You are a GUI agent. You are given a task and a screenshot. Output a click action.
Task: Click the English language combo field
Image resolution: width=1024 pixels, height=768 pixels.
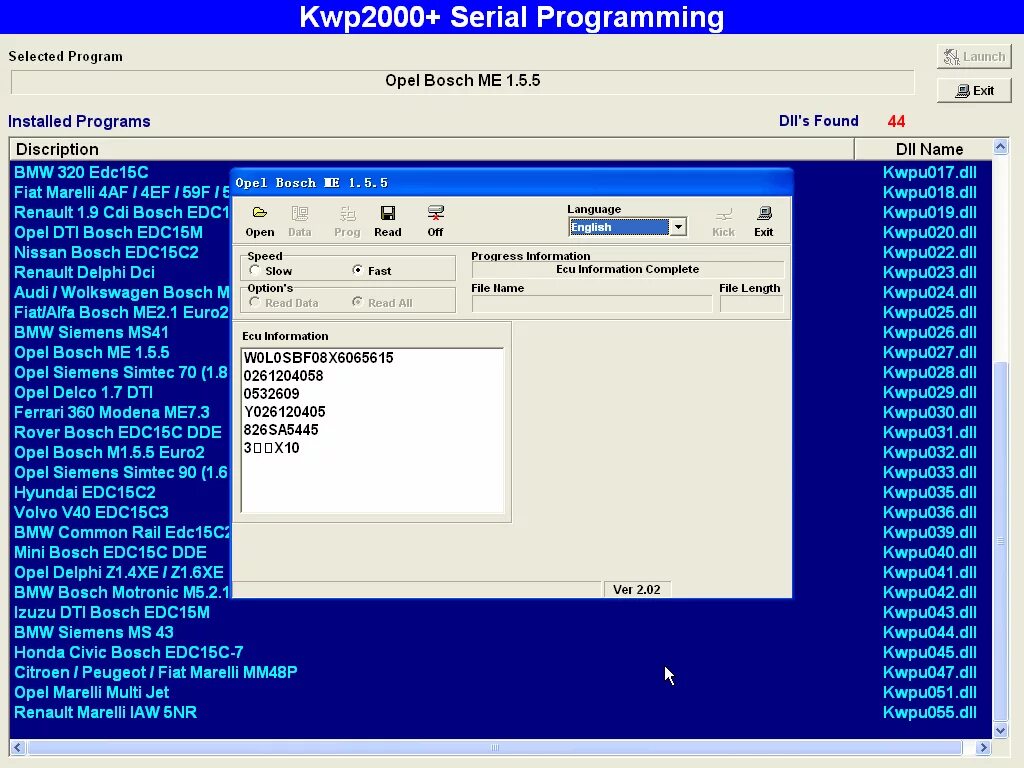619,227
